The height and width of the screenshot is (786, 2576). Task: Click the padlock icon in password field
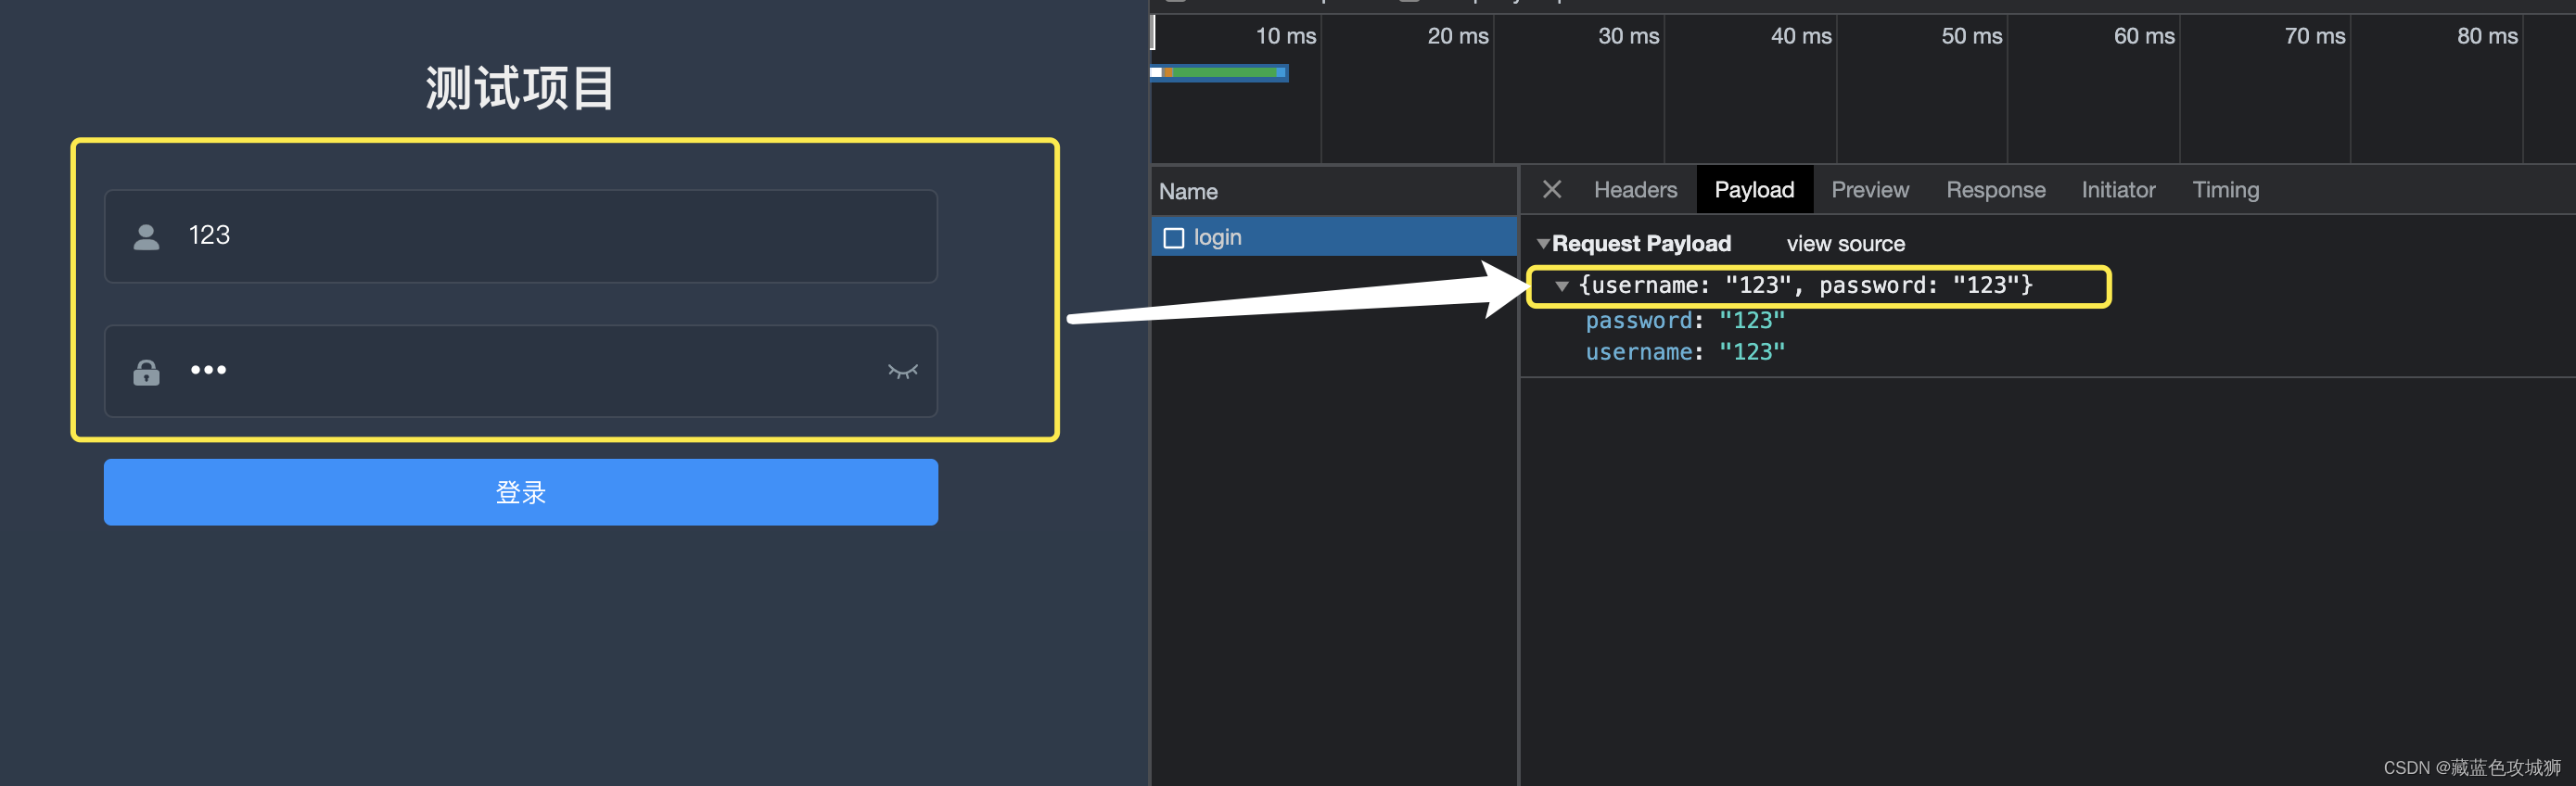click(x=147, y=372)
